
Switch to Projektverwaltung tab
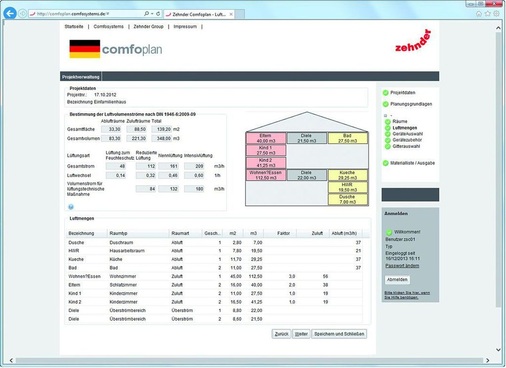click(x=81, y=77)
